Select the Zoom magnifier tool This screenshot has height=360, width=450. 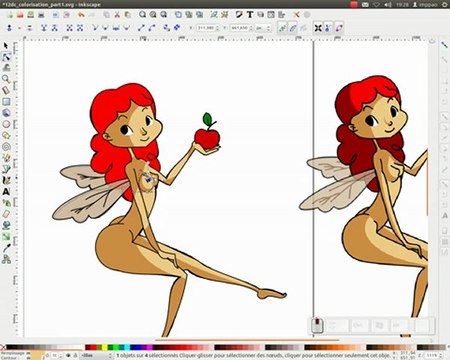coord(6,79)
